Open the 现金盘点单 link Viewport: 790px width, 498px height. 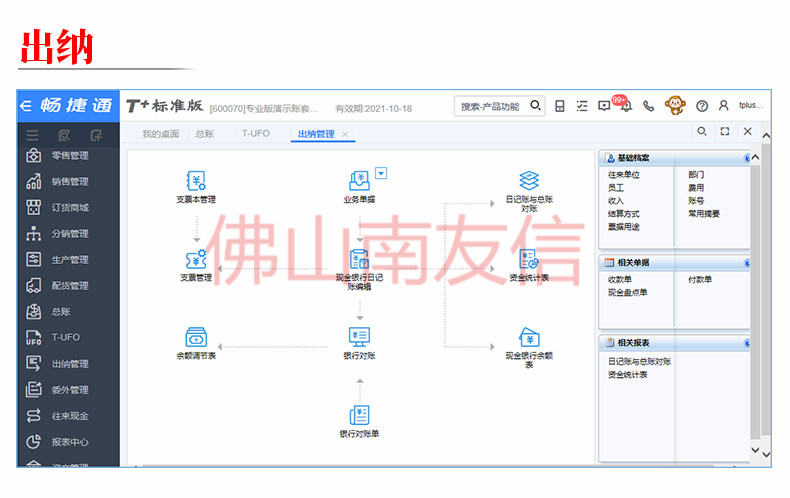[x=627, y=292]
